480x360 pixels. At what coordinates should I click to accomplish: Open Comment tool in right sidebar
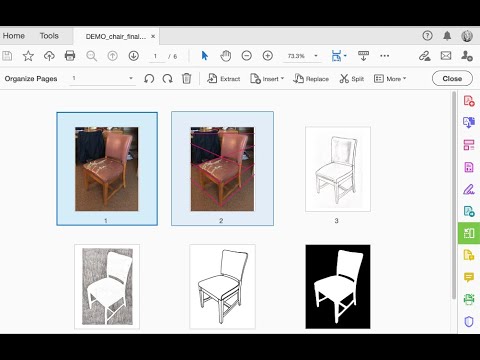click(x=469, y=277)
